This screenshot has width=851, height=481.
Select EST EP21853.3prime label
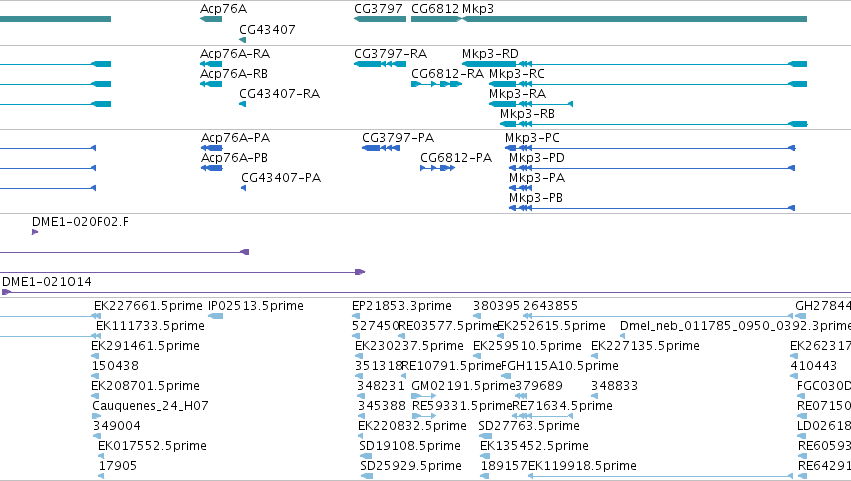402,306
